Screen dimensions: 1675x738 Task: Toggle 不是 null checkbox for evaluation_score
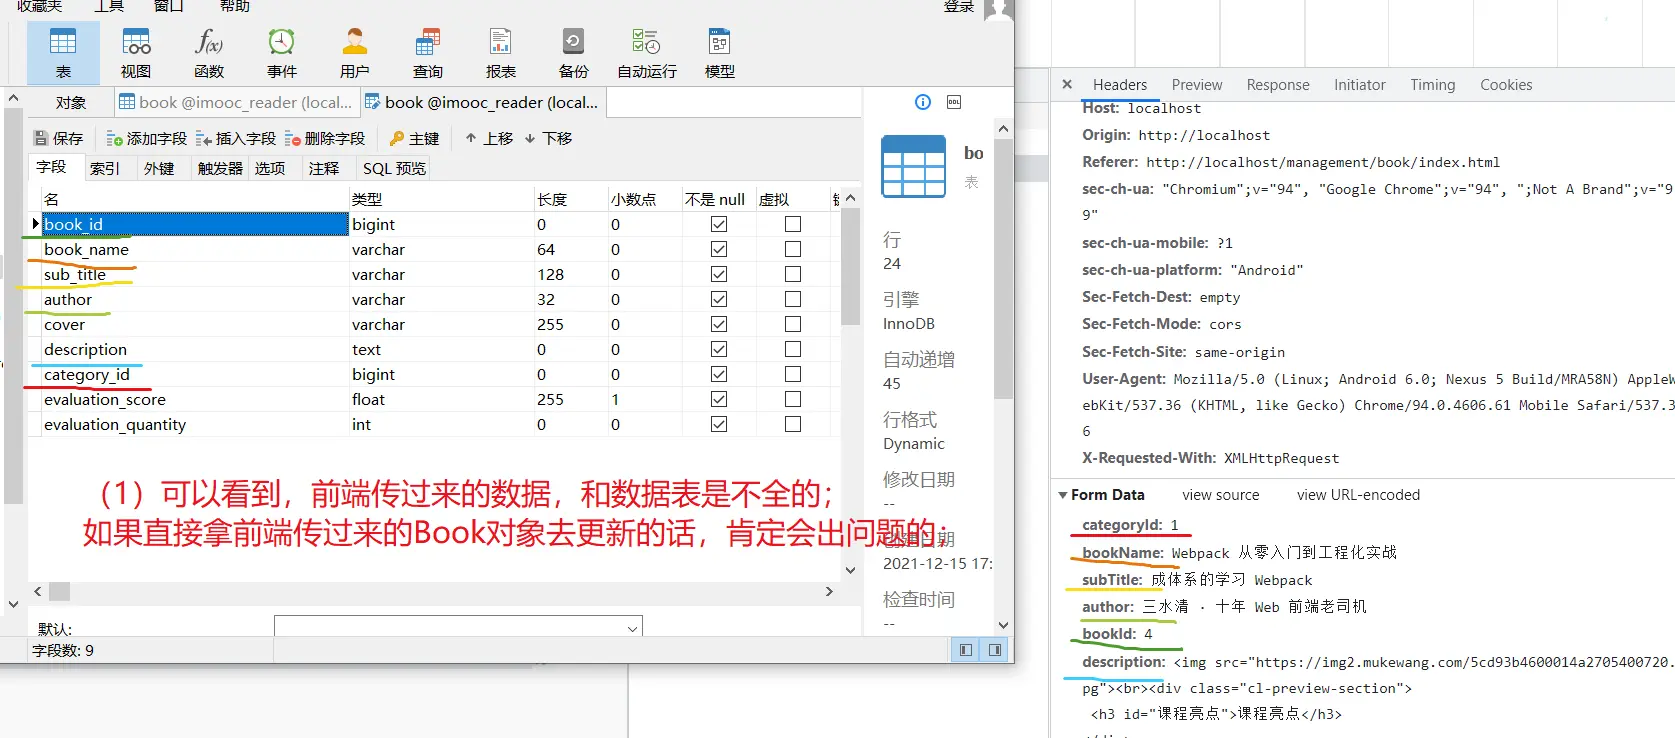718,399
